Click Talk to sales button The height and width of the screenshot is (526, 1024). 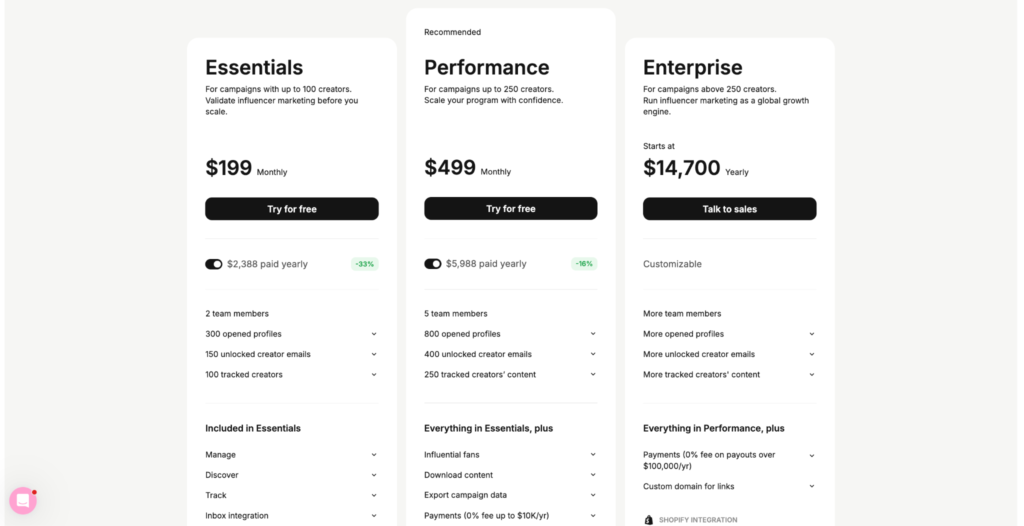[x=730, y=209]
